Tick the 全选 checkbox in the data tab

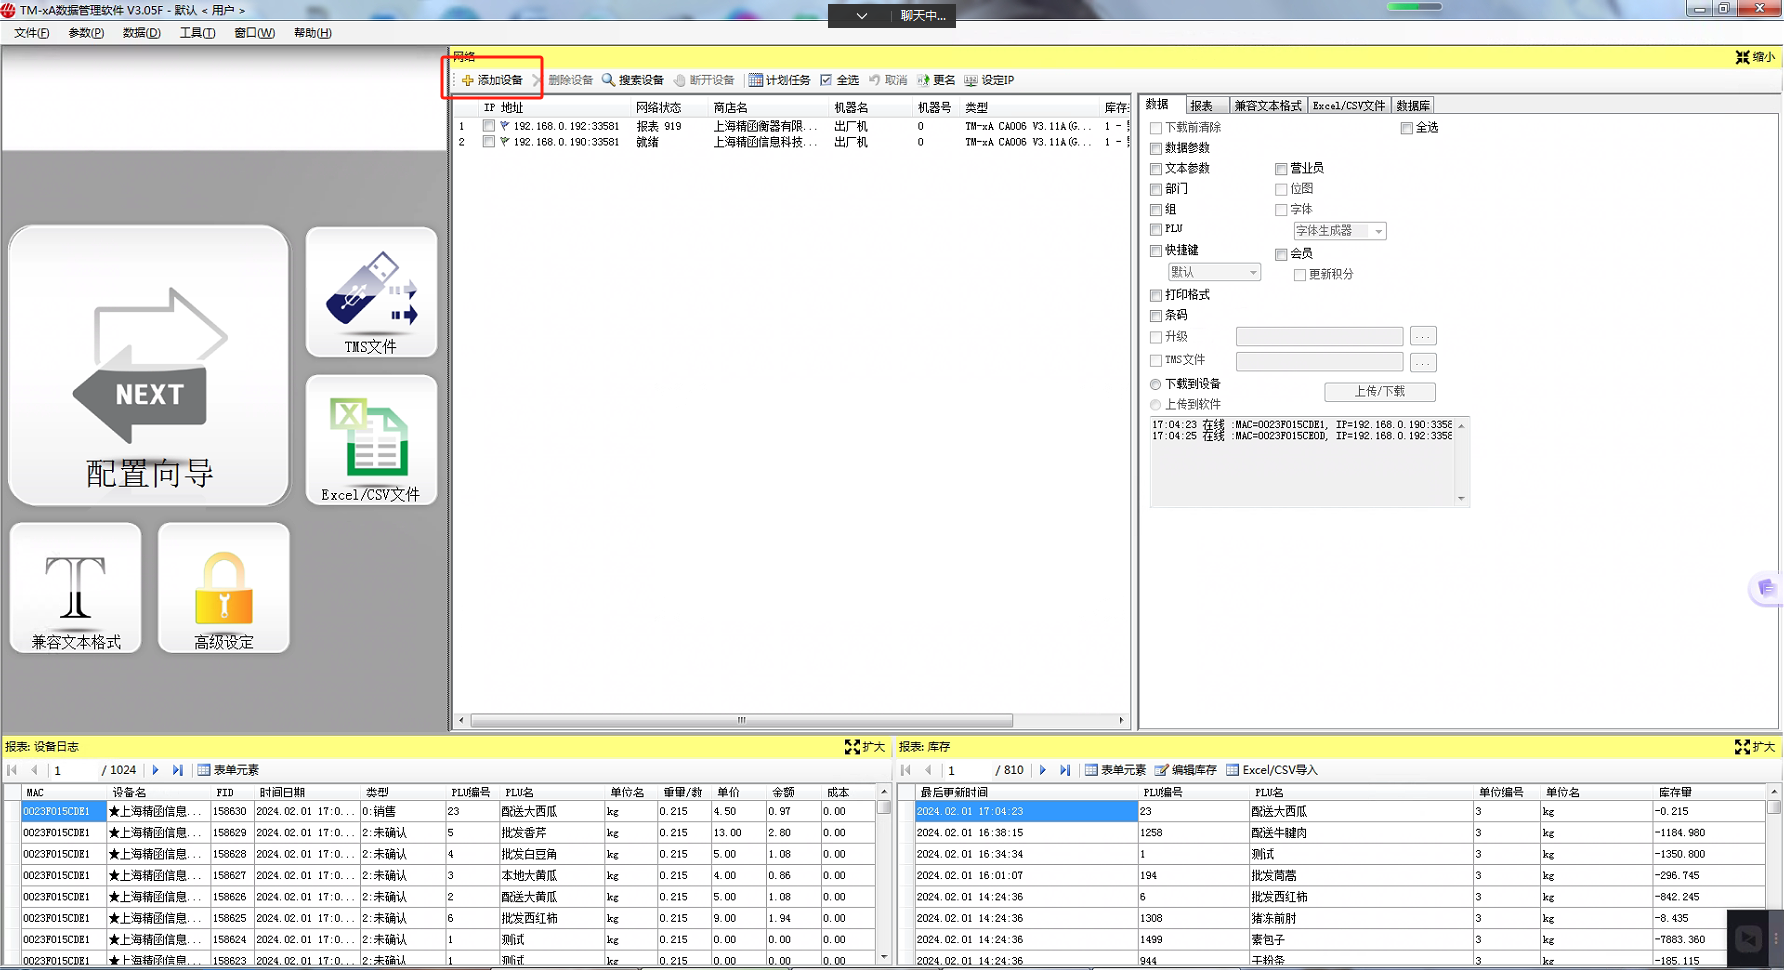pyautogui.click(x=1406, y=128)
